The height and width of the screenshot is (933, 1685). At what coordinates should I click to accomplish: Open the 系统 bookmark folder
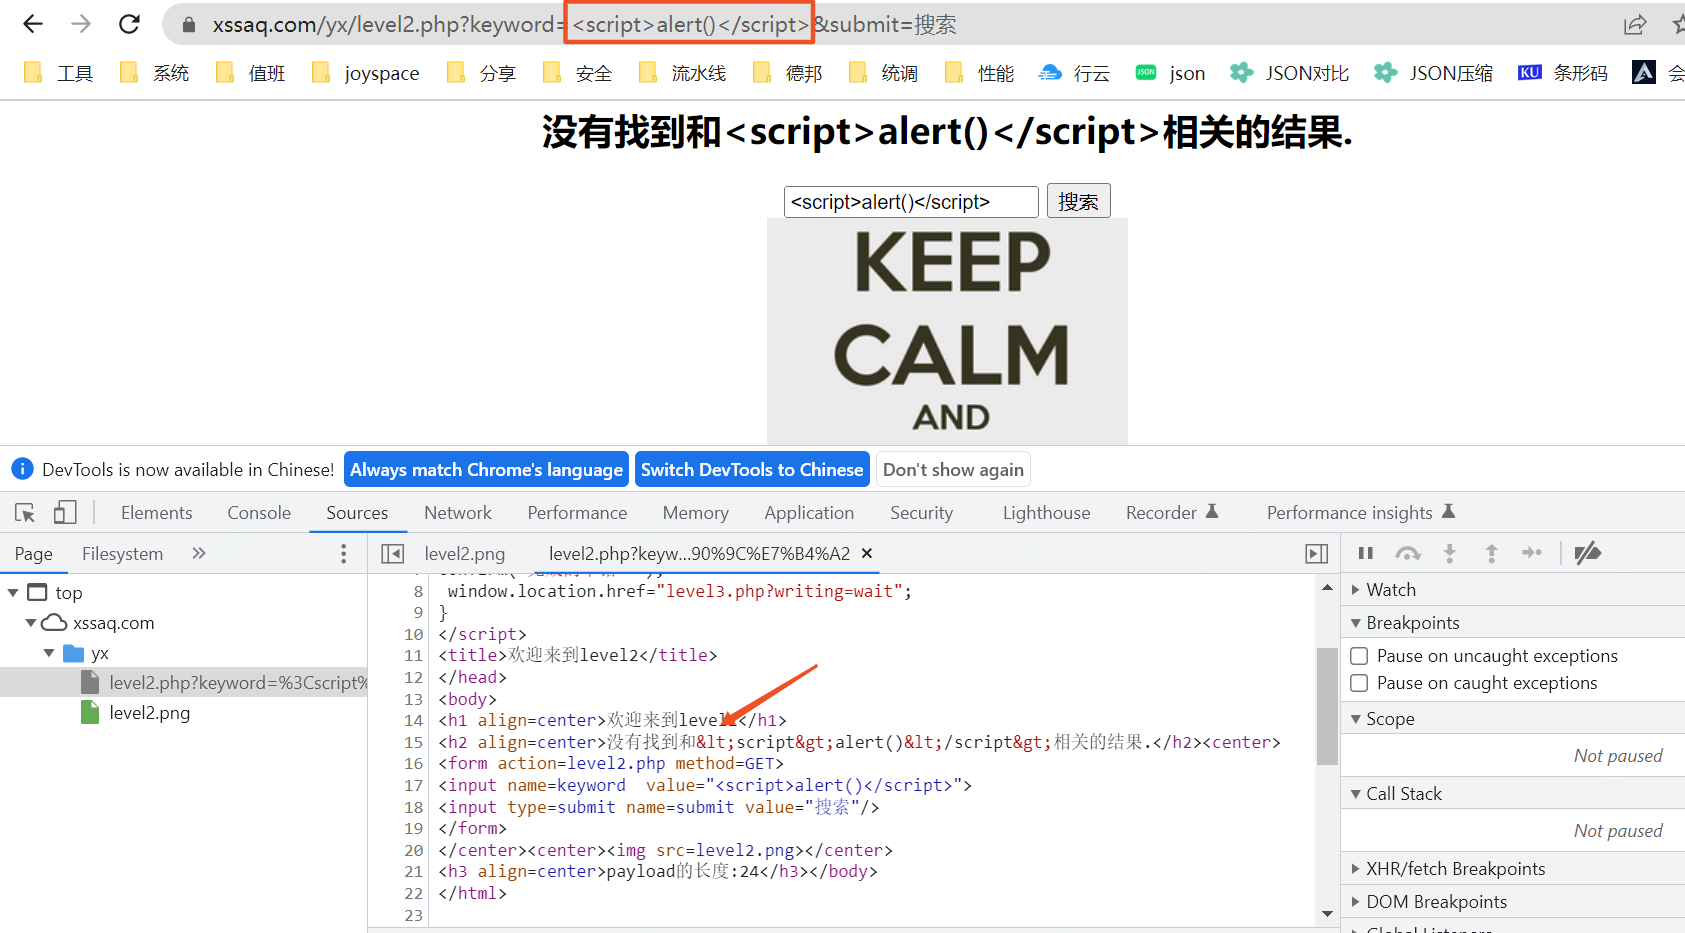click(x=154, y=72)
